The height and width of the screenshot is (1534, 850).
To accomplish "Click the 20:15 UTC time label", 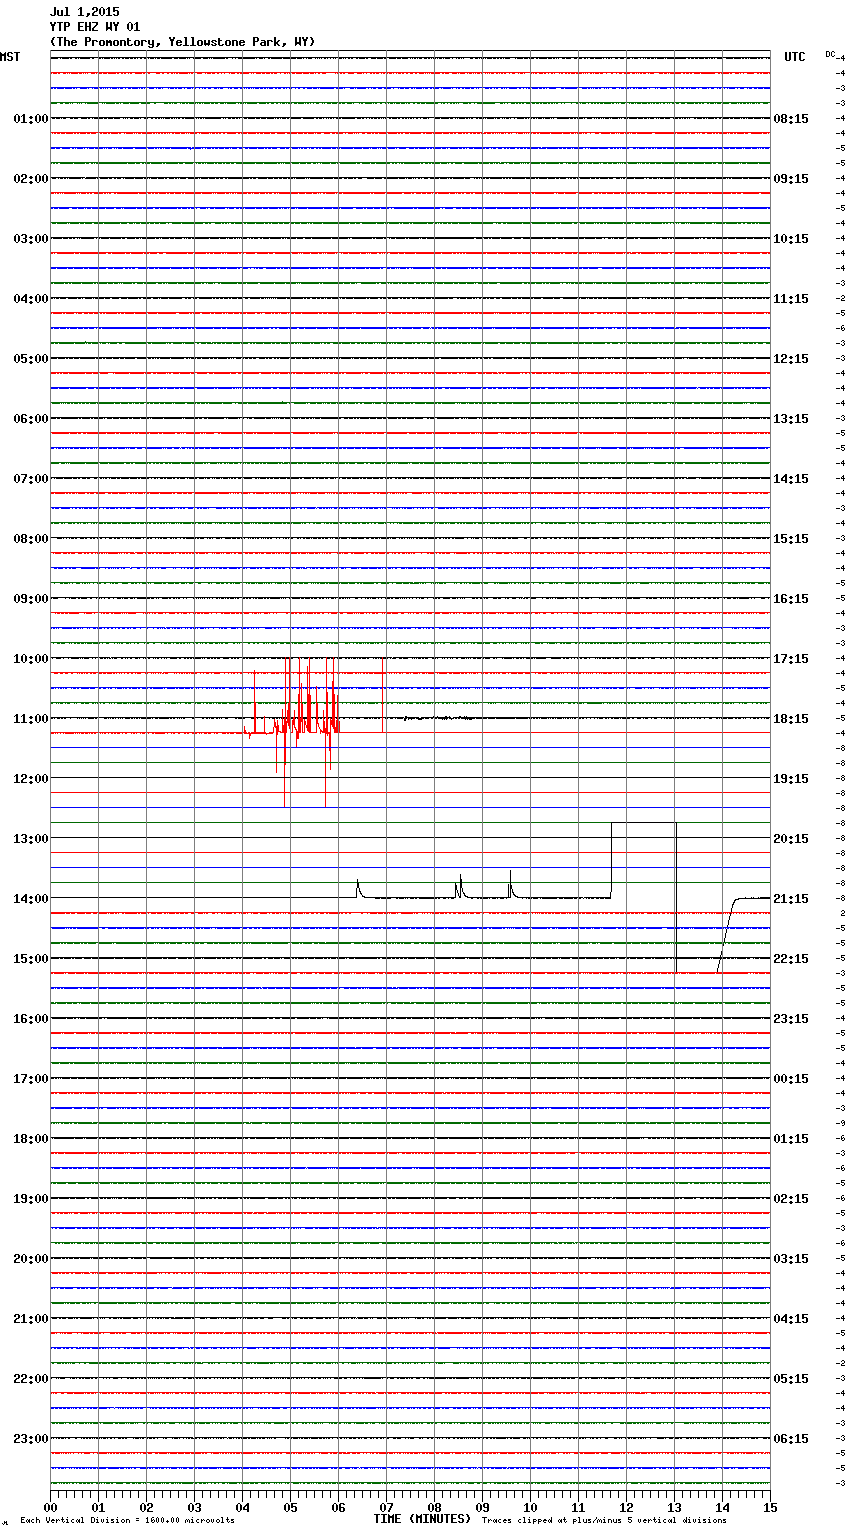I will click(791, 839).
